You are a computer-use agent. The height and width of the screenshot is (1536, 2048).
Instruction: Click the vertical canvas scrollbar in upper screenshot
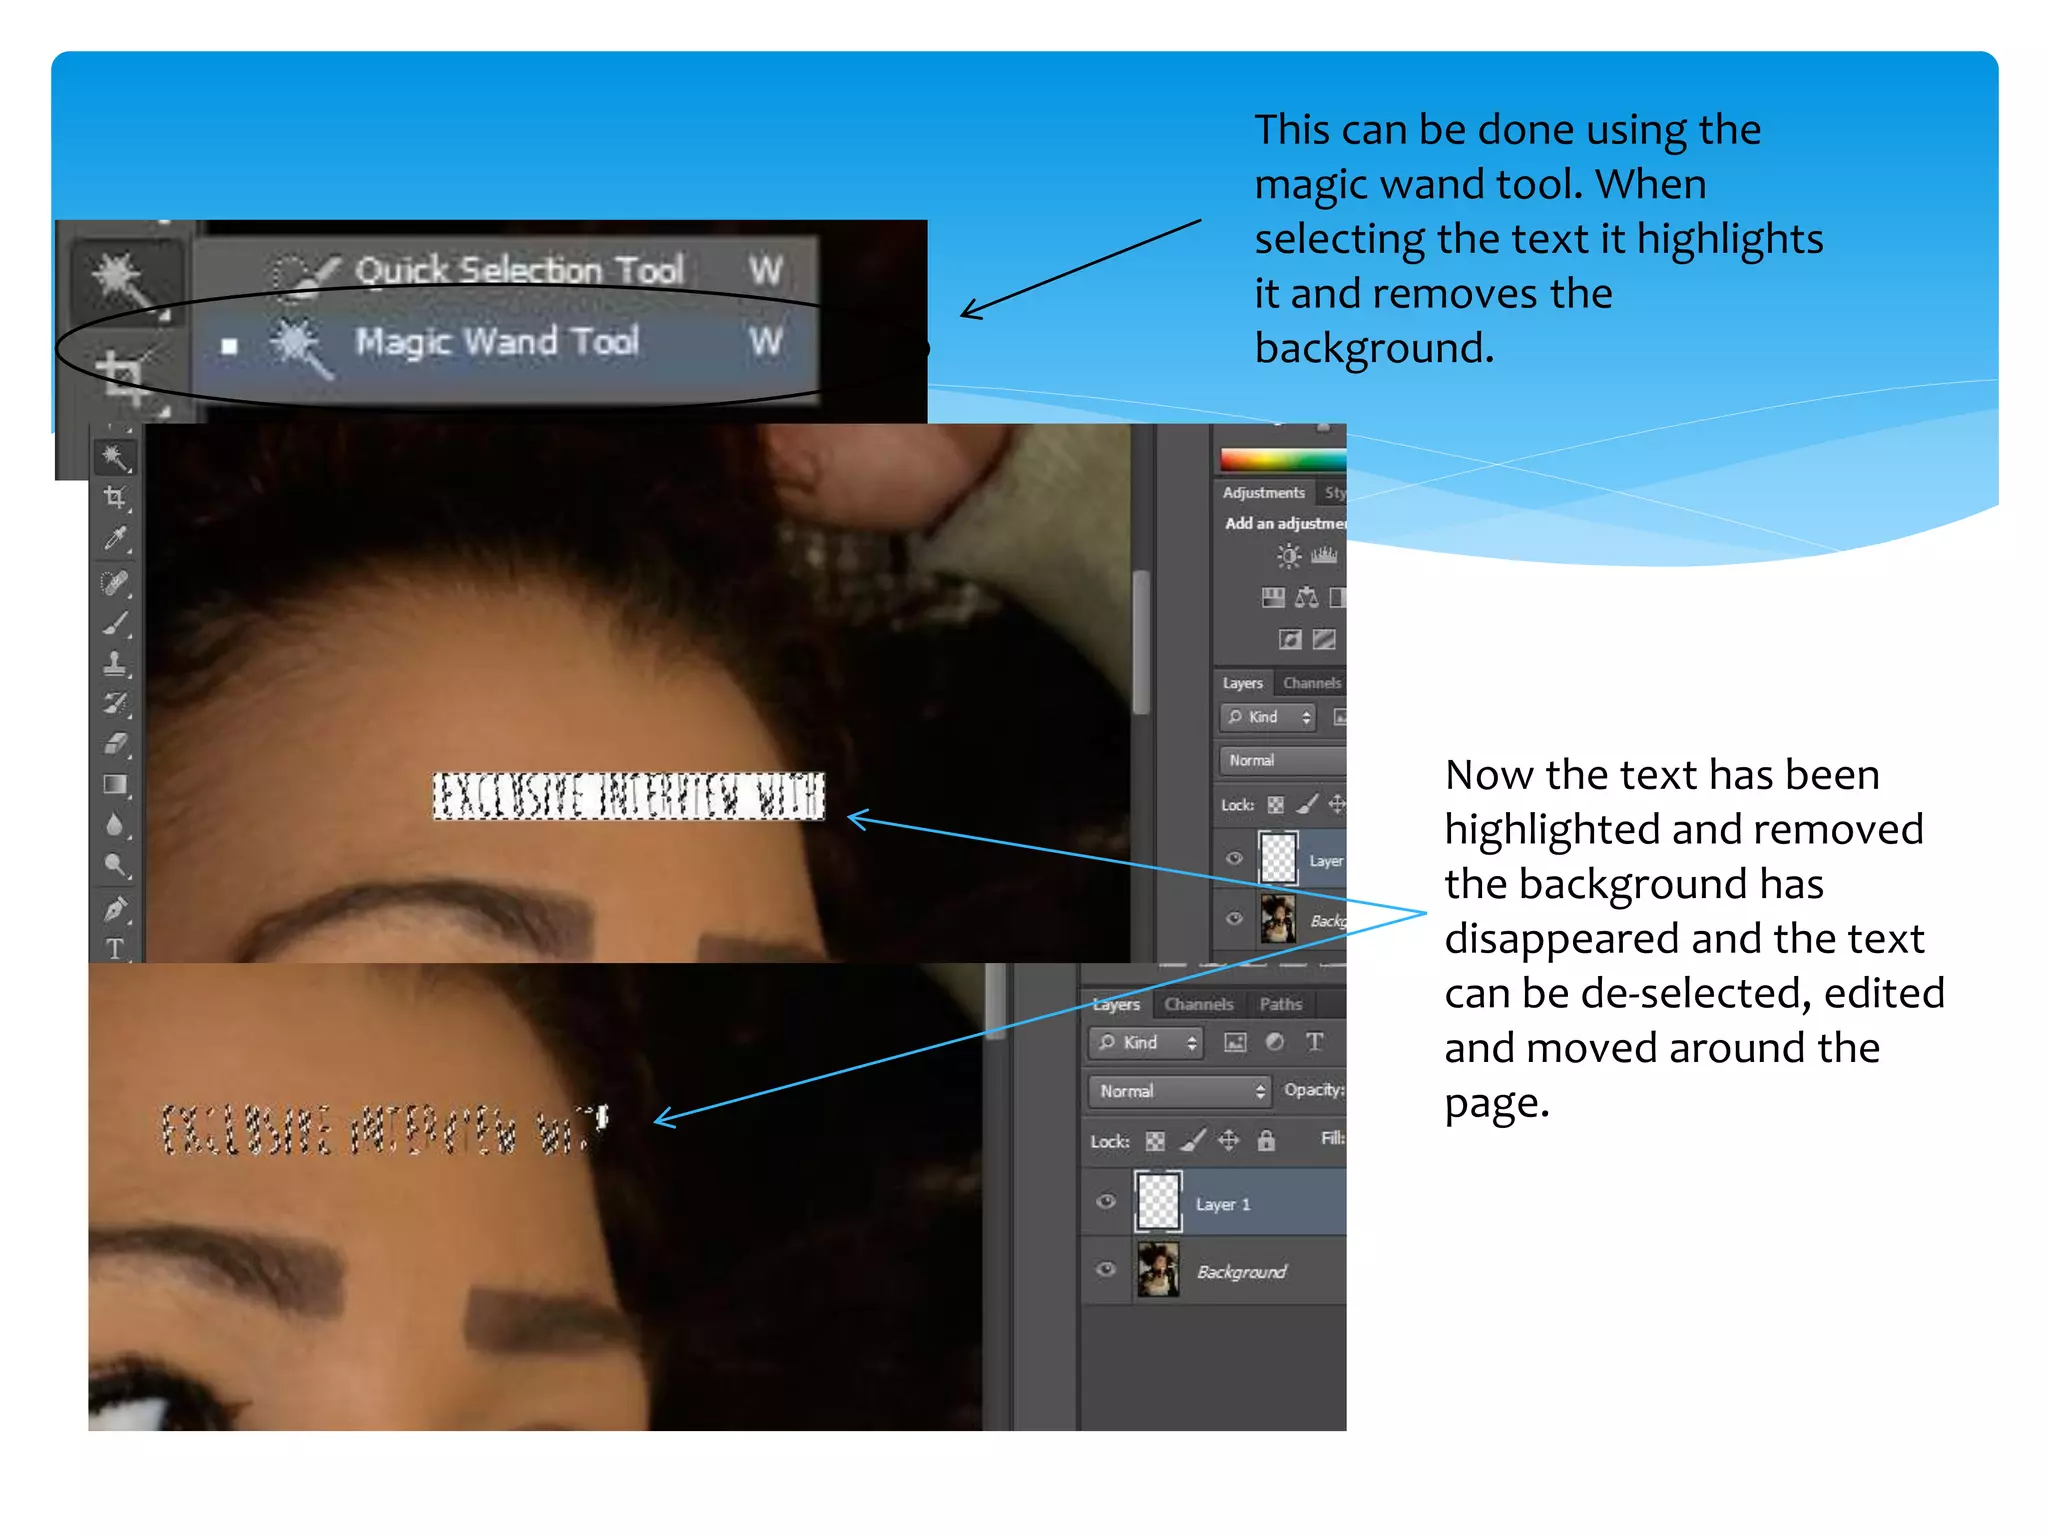1141,642
